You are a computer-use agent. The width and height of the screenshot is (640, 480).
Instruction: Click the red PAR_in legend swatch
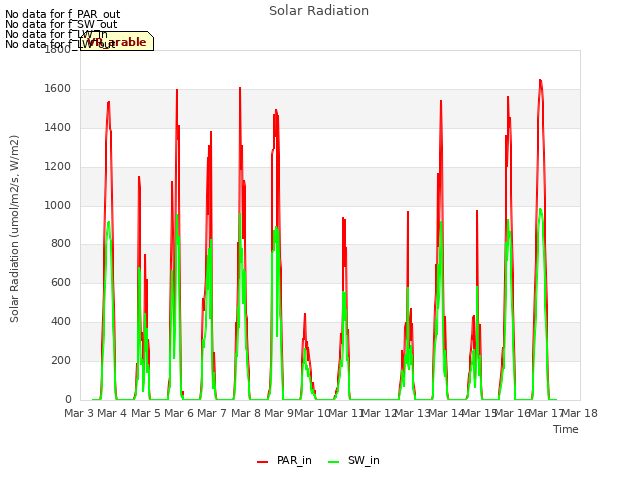coord(262,462)
